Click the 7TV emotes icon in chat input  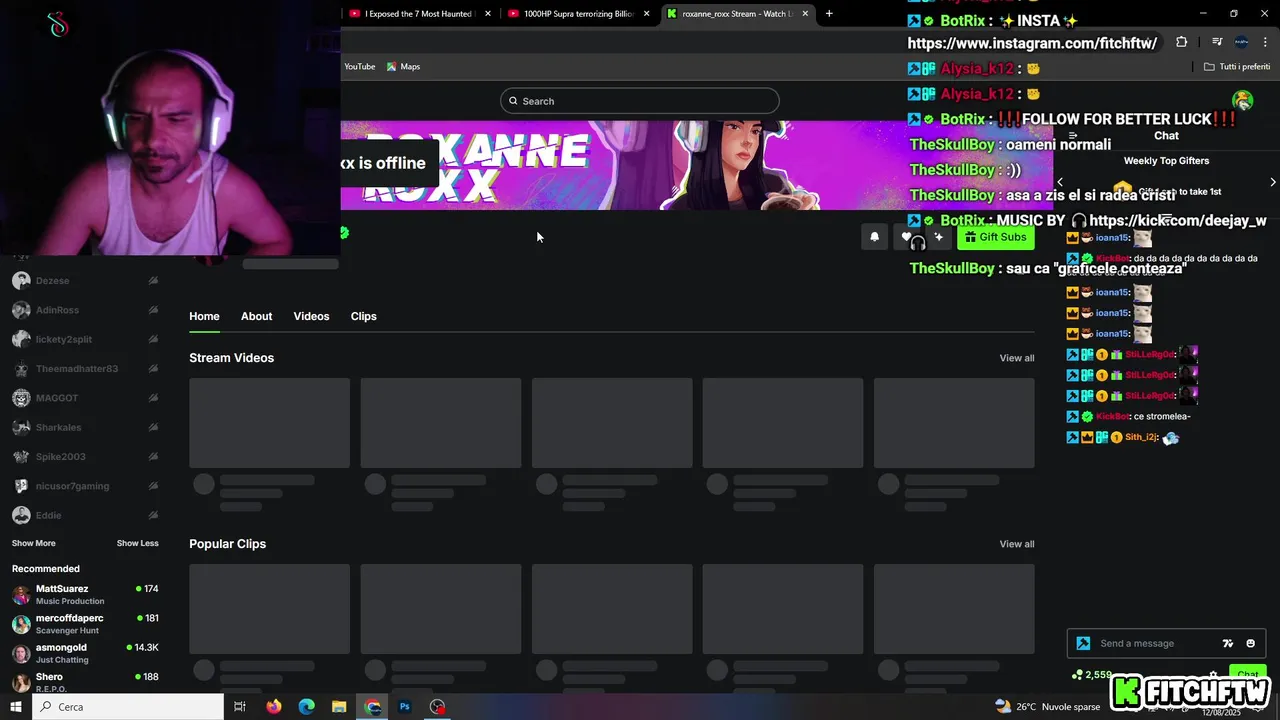[1228, 643]
